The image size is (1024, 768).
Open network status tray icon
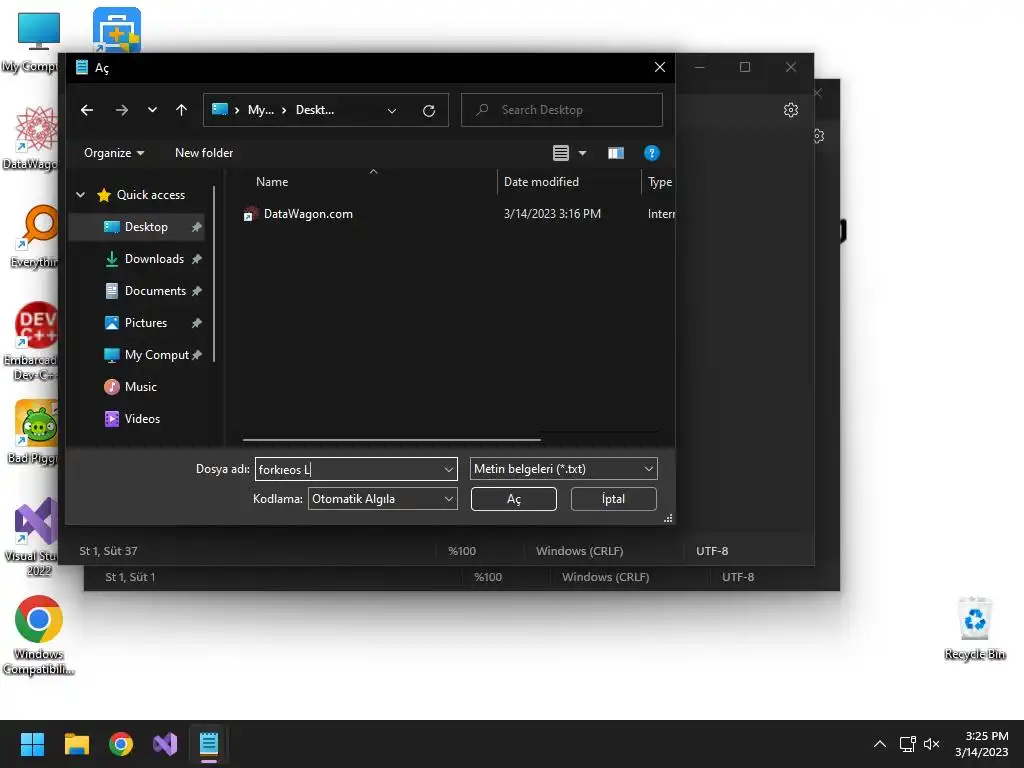(907, 744)
